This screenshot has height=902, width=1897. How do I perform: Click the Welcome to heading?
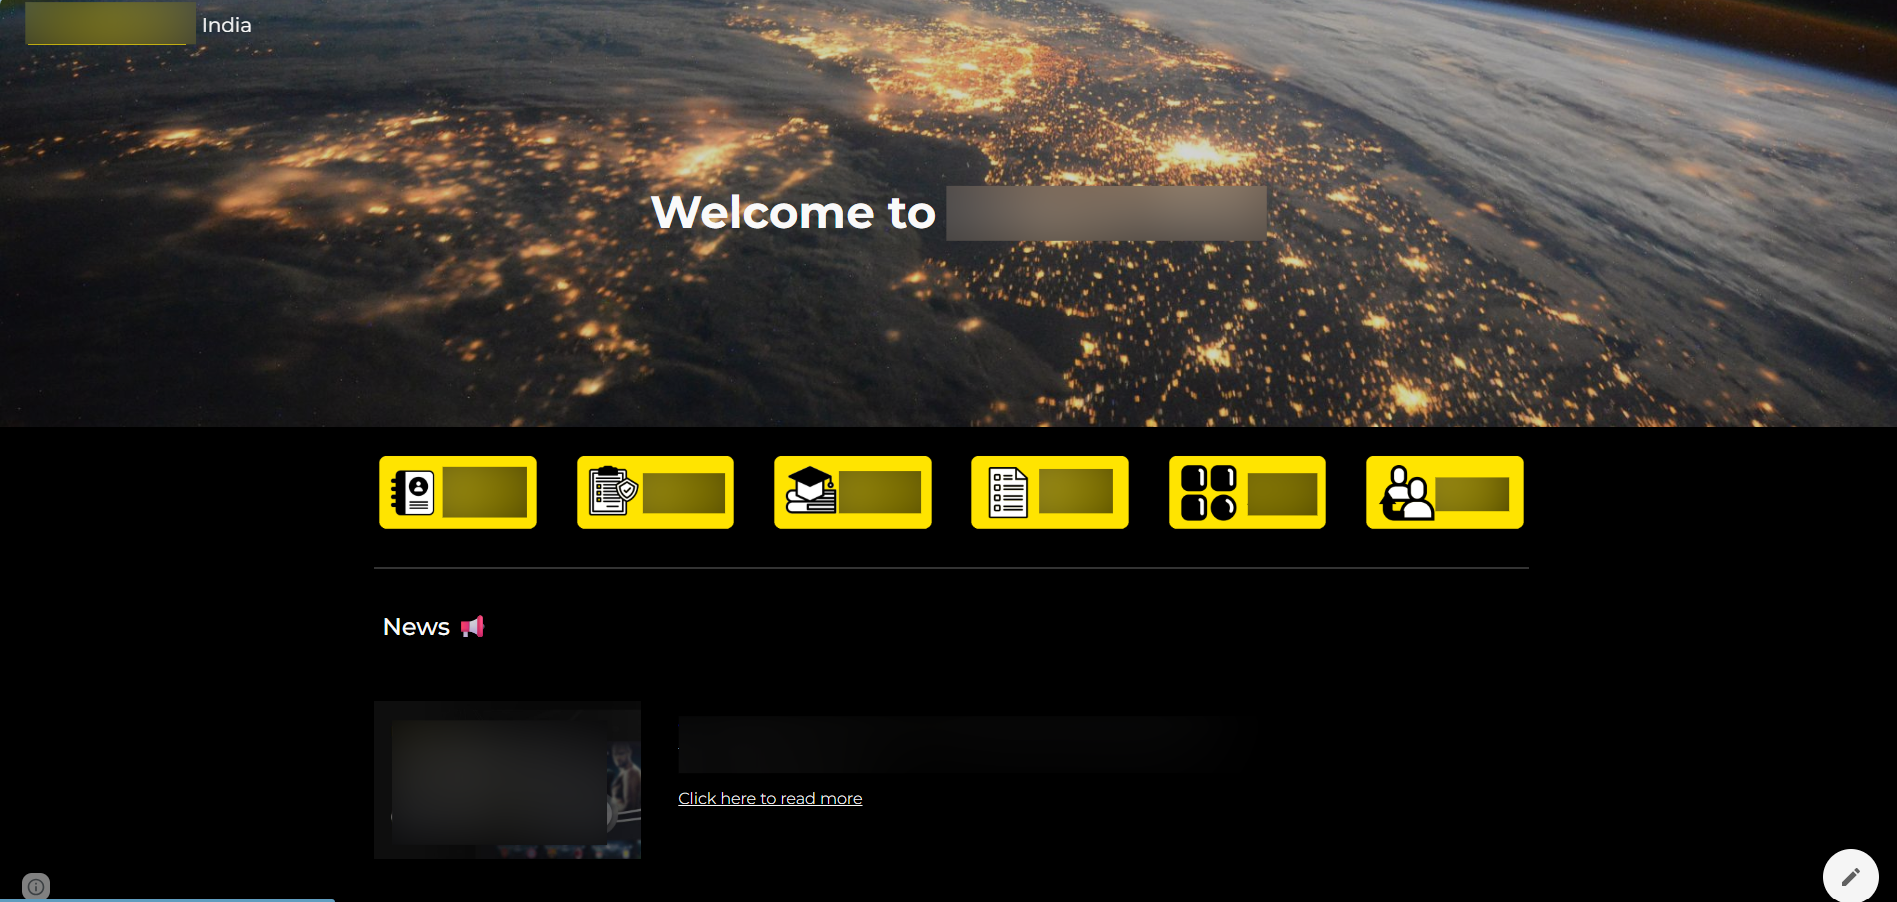coord(793,212)
